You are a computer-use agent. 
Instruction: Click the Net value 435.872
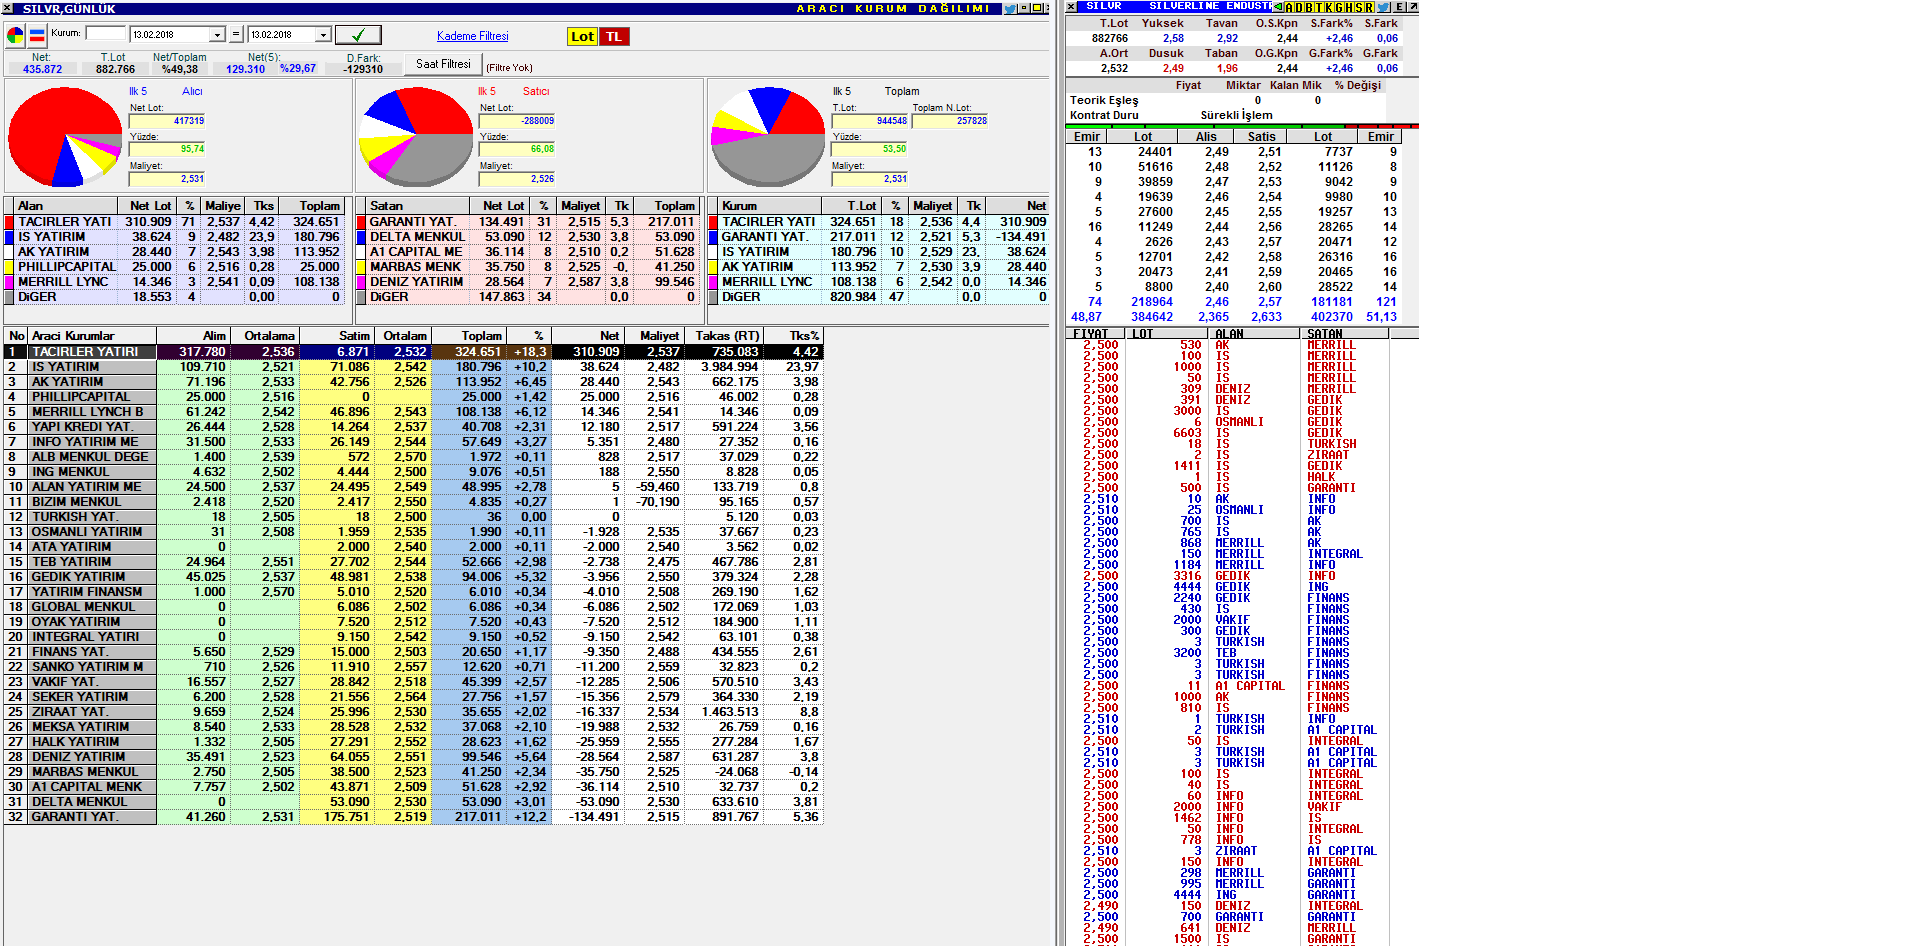pyautogui.click(x=42, y=69)
